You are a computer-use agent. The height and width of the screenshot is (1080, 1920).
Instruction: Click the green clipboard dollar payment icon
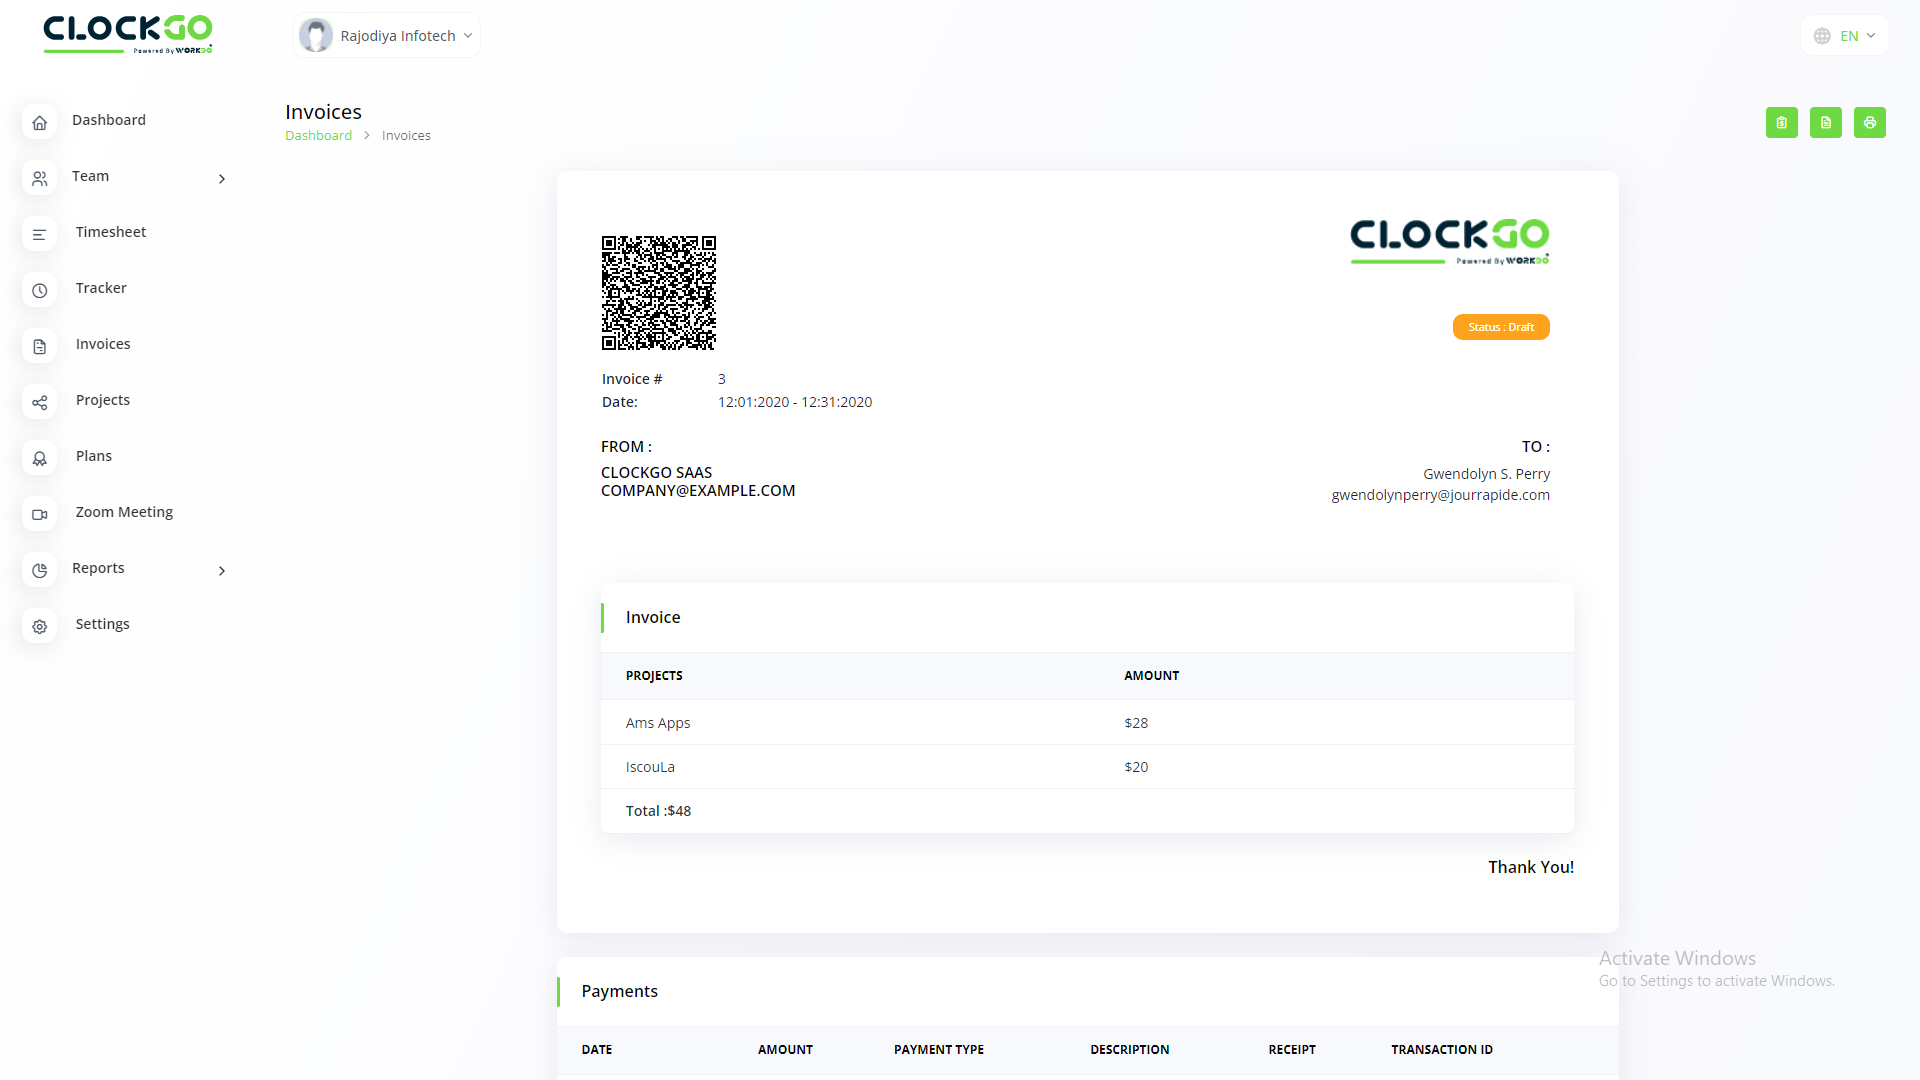(1781, 122)
